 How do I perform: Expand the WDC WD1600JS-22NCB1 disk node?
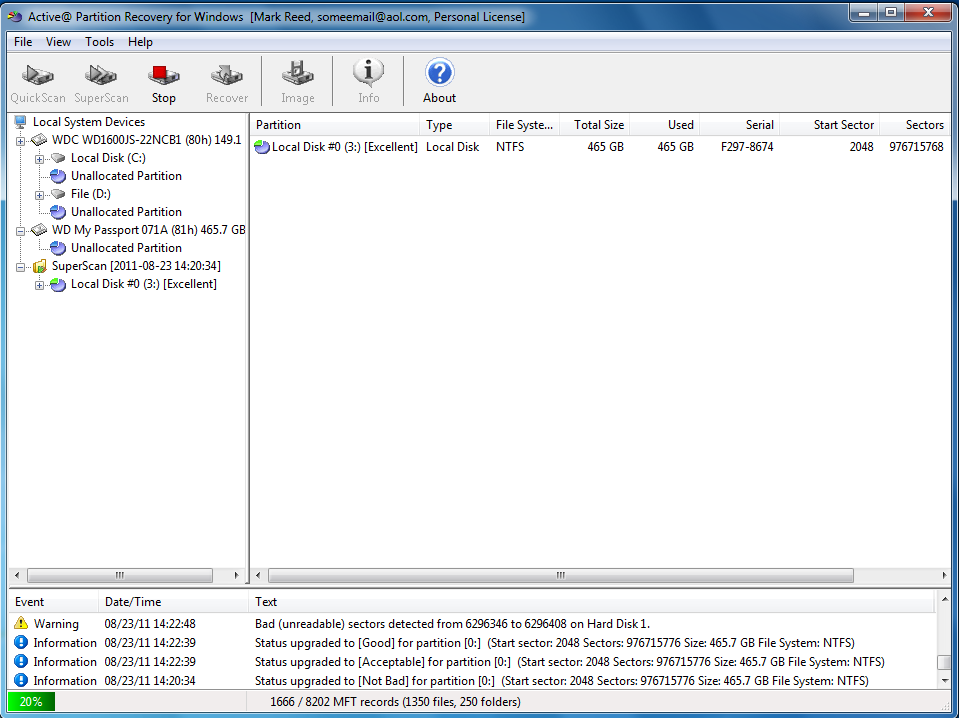pyautogui.click(x=20, y=141)
